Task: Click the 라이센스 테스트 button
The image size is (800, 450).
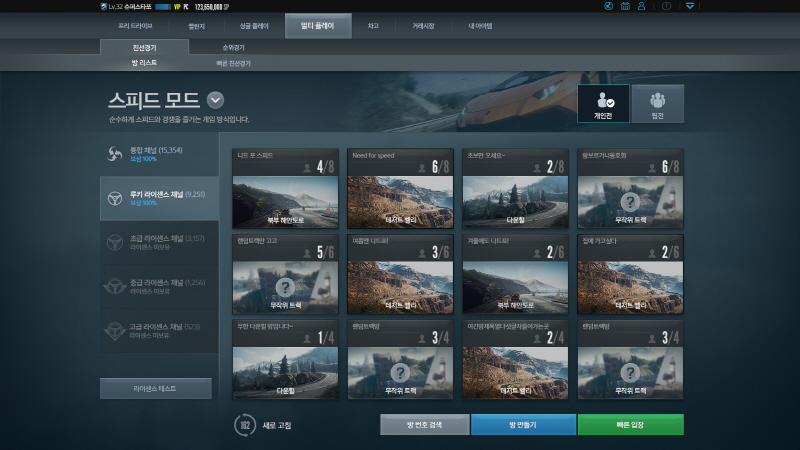Action: 156,389
